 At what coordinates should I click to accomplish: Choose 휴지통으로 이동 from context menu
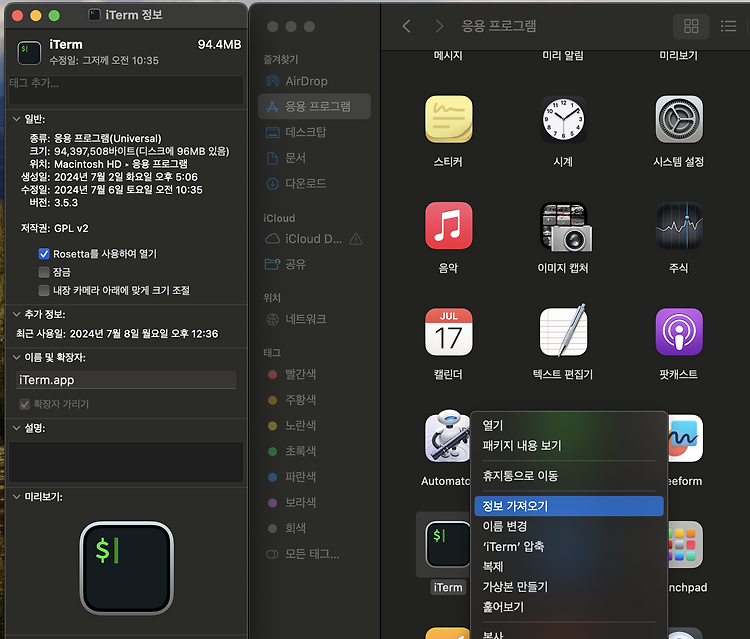[x=569, y=475]
